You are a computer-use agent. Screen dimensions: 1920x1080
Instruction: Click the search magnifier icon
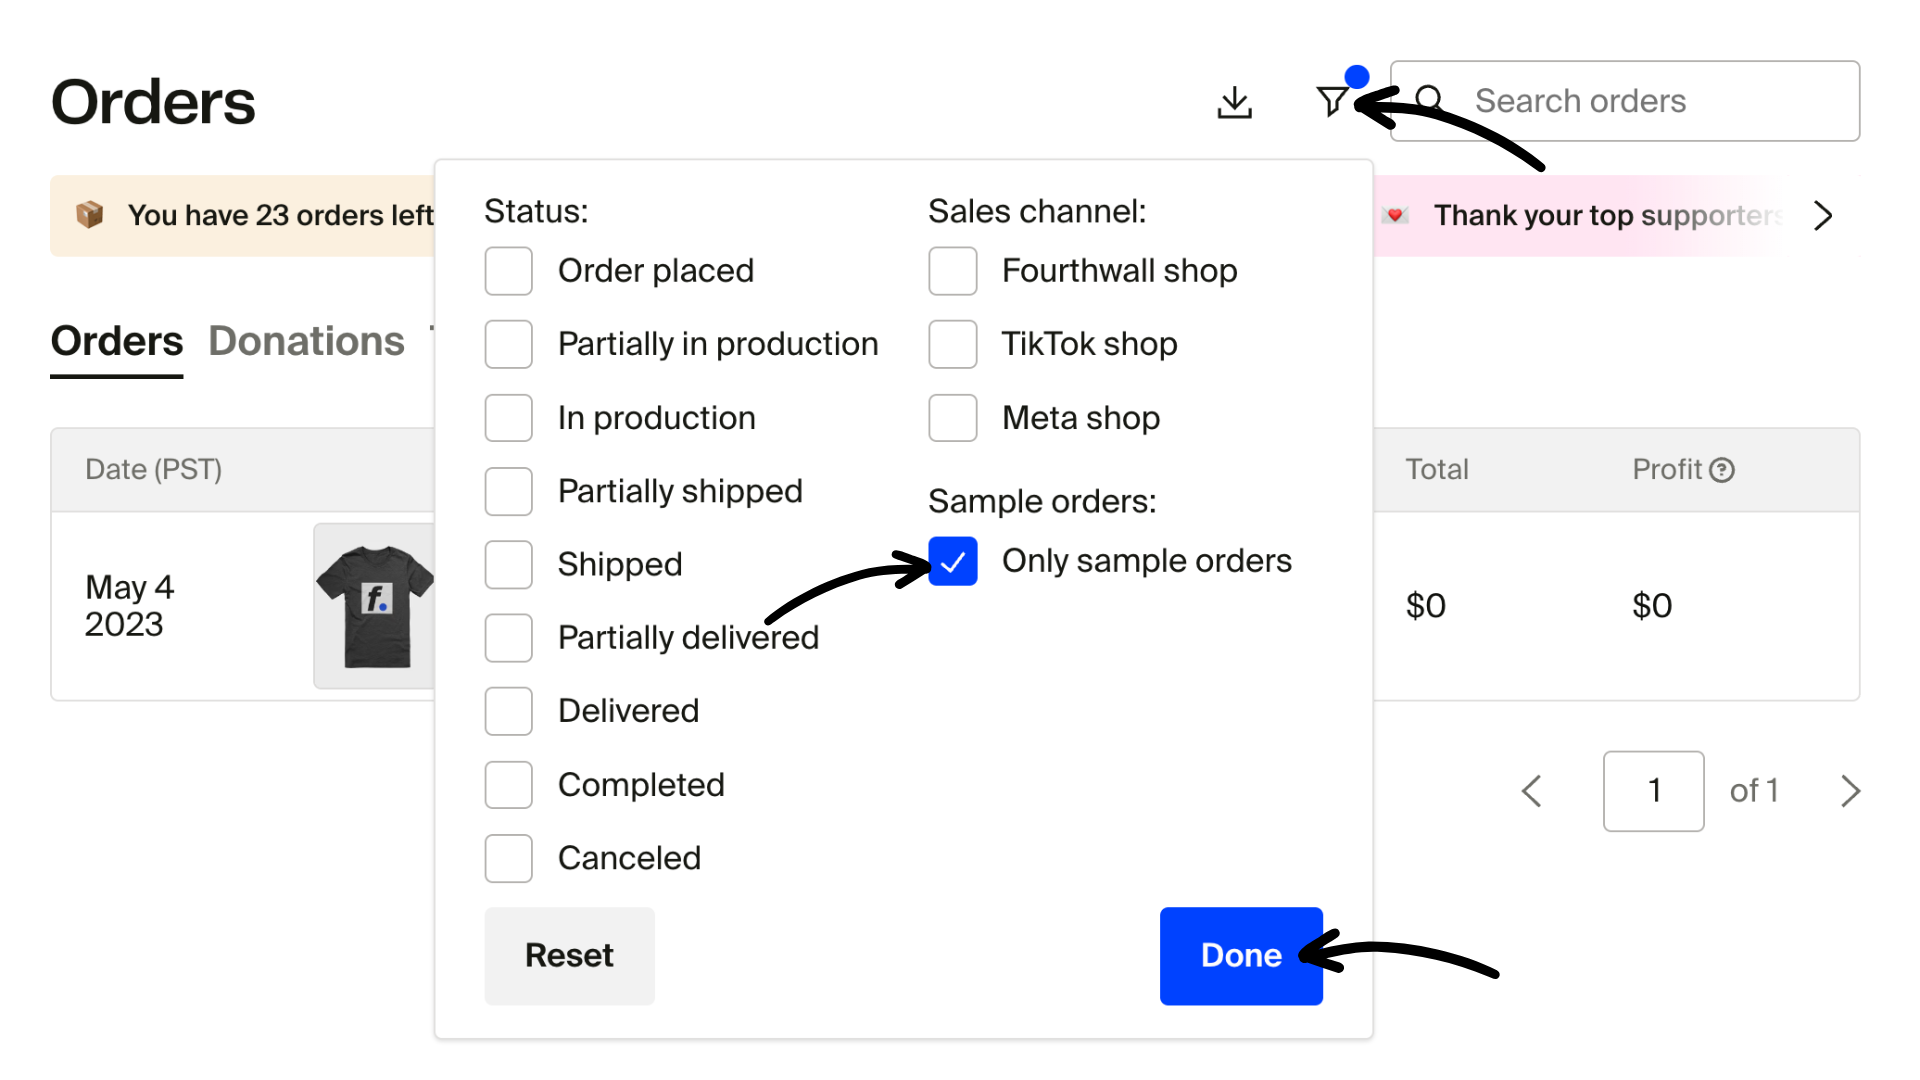1430,99
